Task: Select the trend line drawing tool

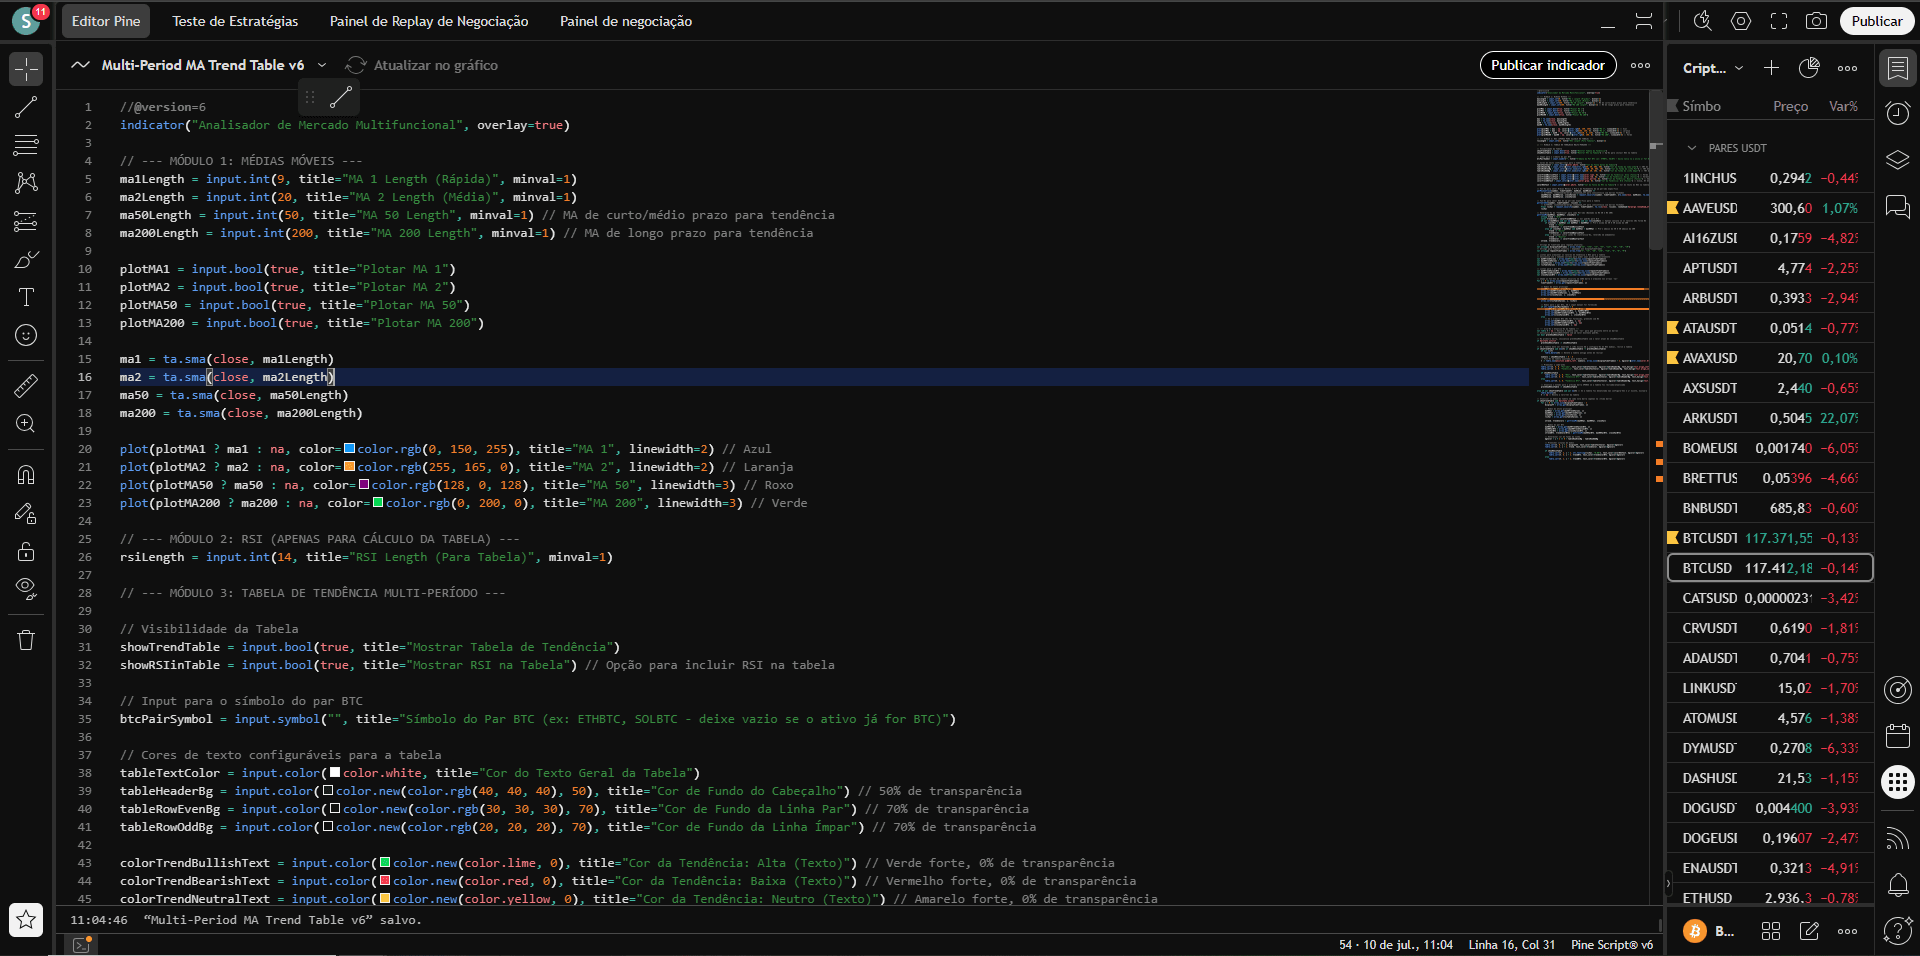Action: pyautogui.click(x=26, y=108)
